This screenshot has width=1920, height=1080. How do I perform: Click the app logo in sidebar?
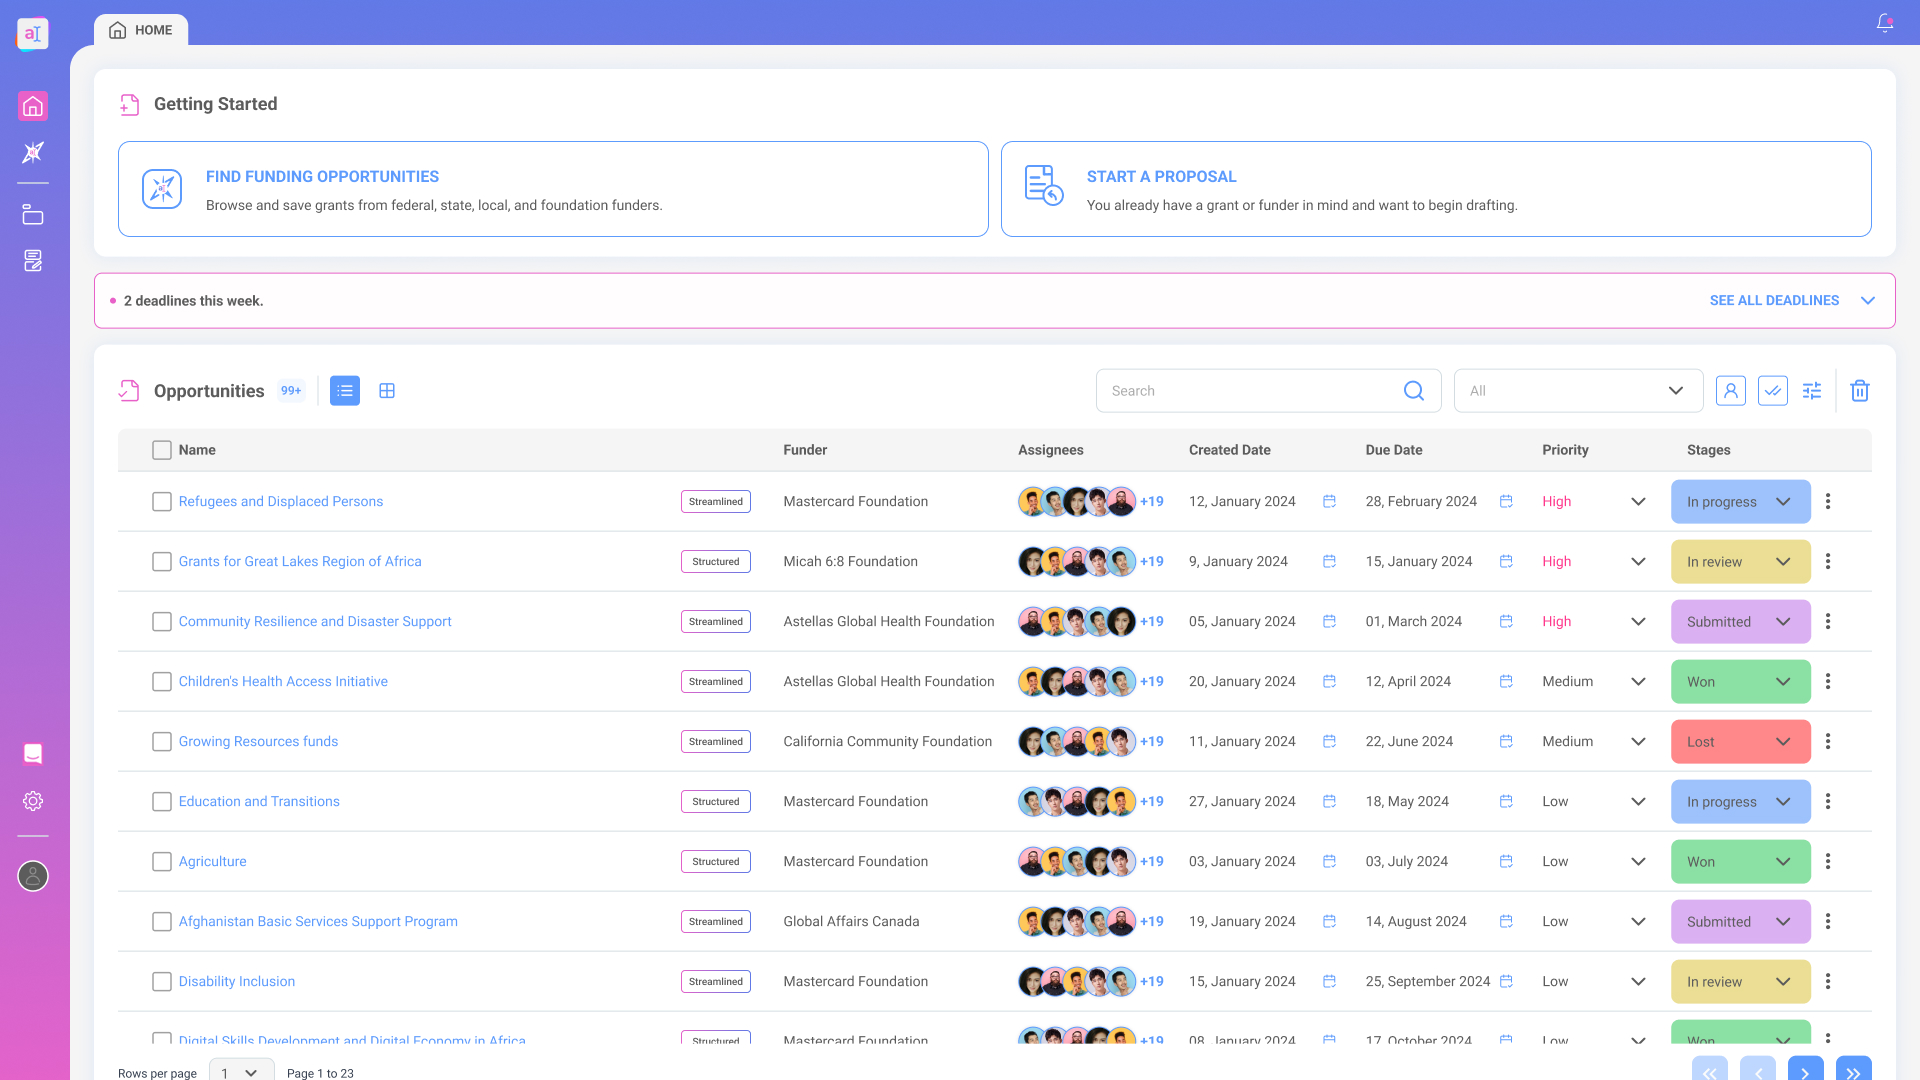(x=33, y=34)
